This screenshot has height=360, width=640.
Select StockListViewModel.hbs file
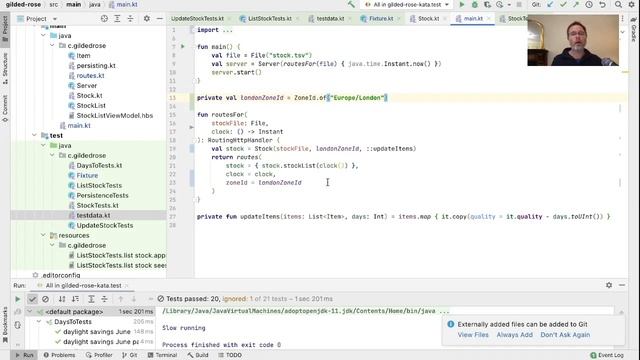[114, 116]
